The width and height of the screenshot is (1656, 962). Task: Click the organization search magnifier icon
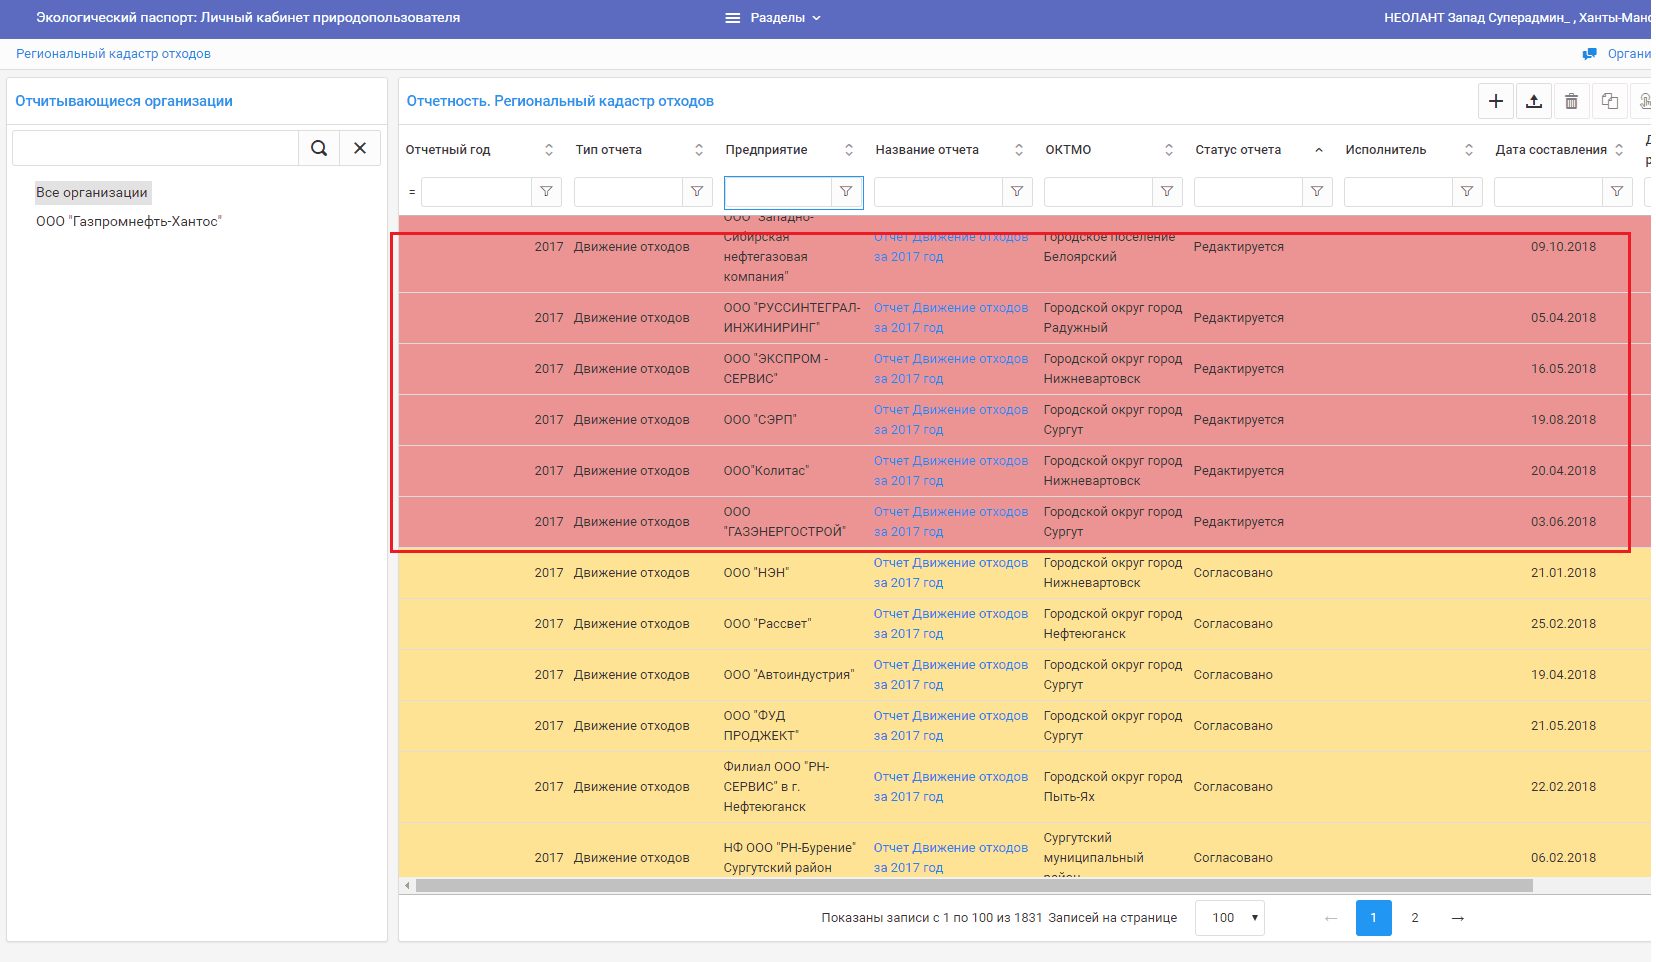pos(319,148)
